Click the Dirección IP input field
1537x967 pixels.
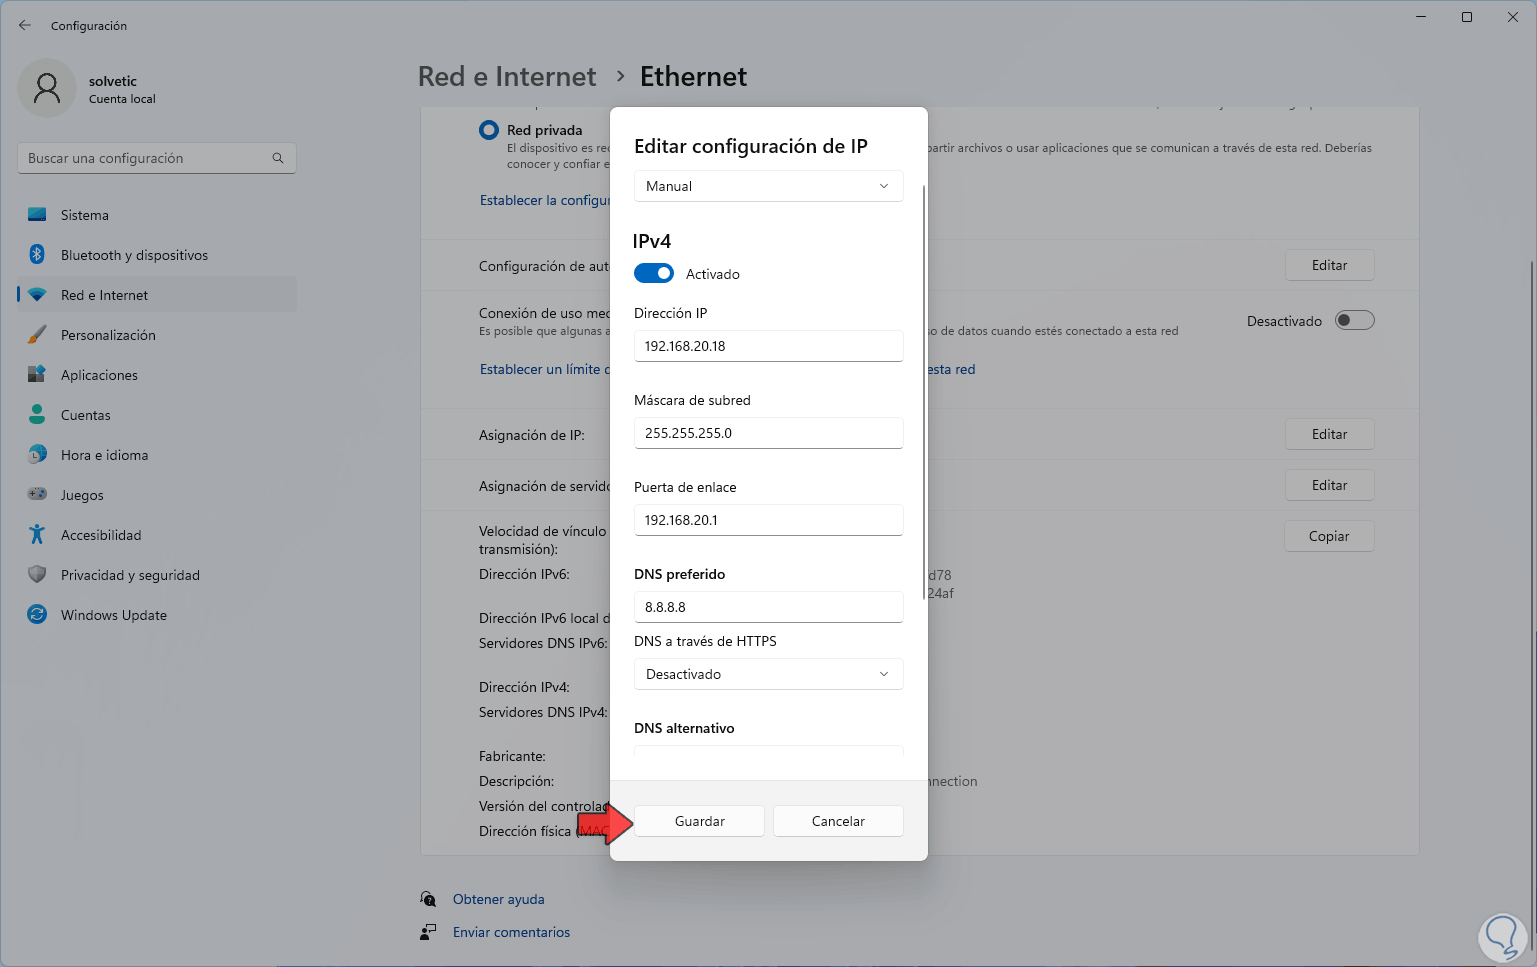tap(768, 346)
